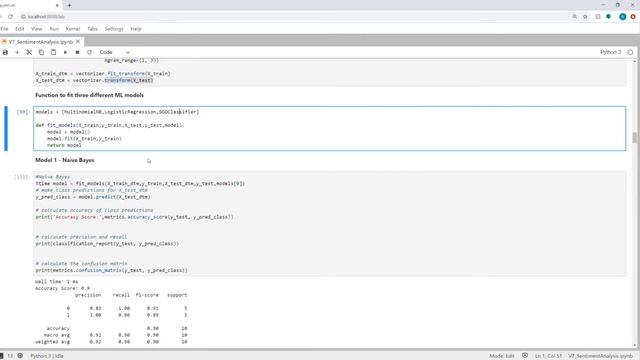Click the 'weighted avg' row in the report
The image size is (640, 360).
pos(111,342)
